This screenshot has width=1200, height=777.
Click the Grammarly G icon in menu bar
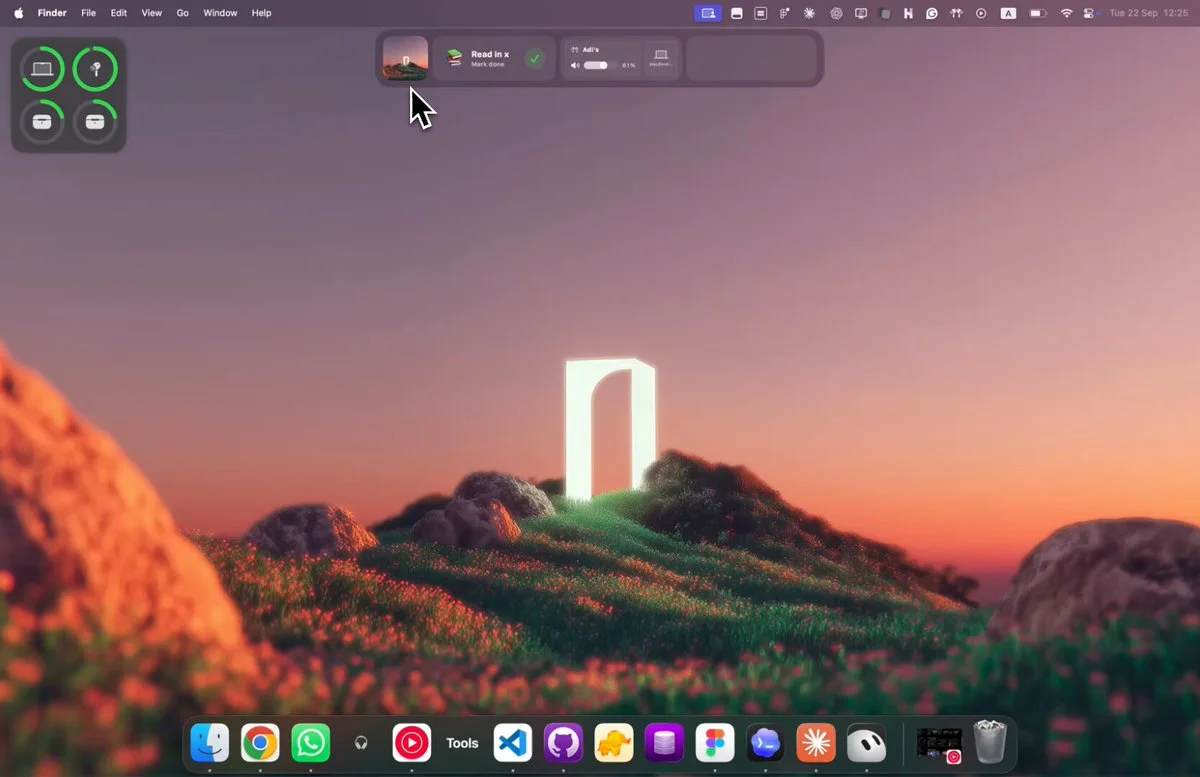coord(932,13)
